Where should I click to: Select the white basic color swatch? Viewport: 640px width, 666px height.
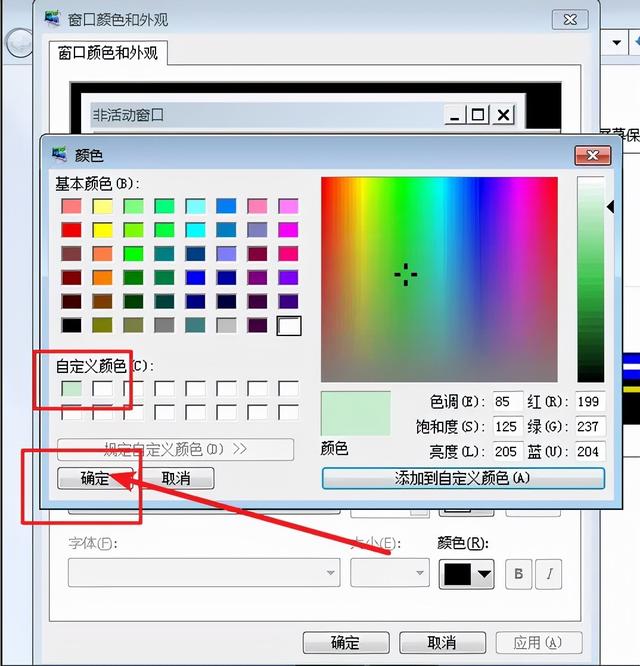[289, 326]
